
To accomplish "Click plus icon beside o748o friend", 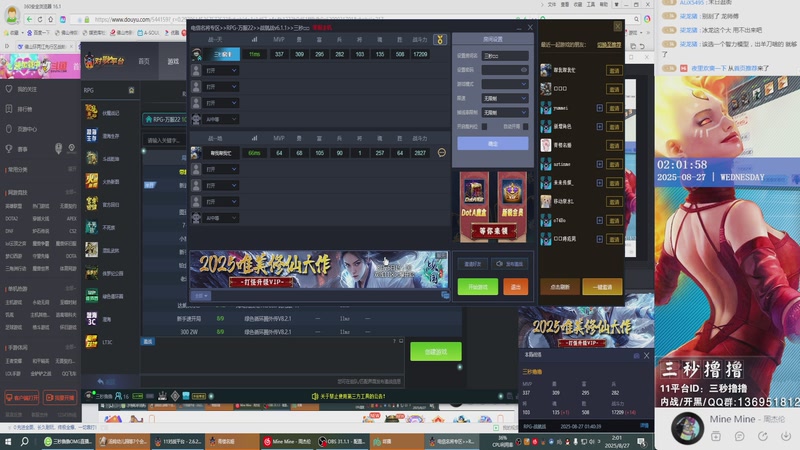I will point(599,220).
